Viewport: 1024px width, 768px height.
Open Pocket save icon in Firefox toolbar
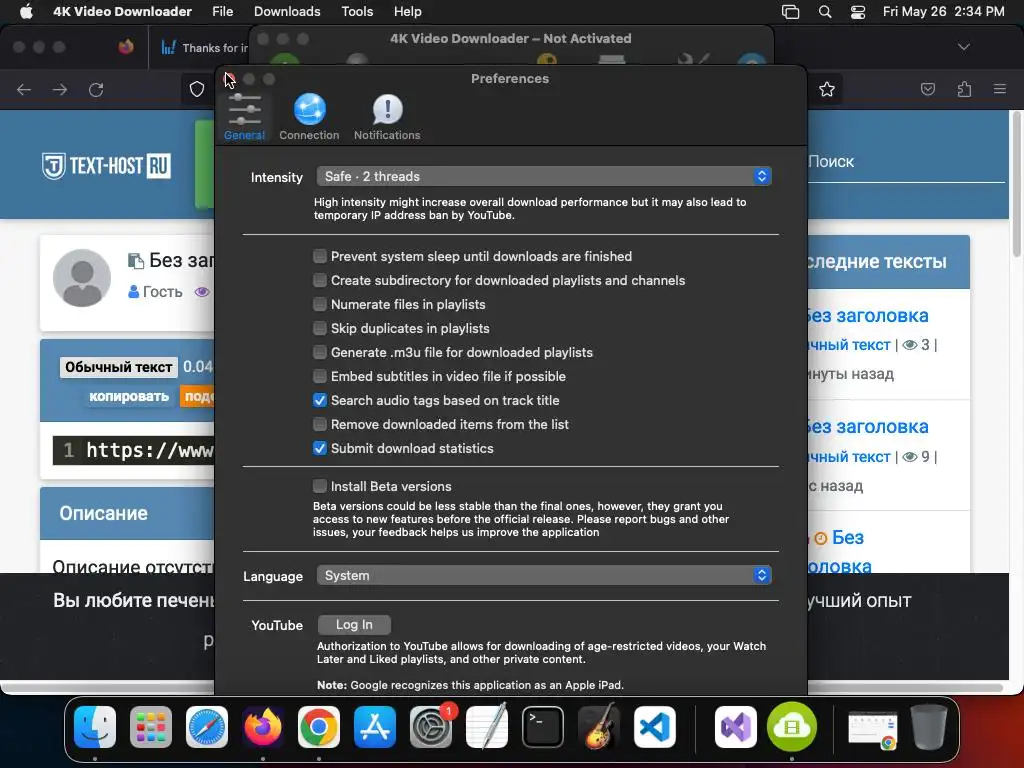pos(928,89)
